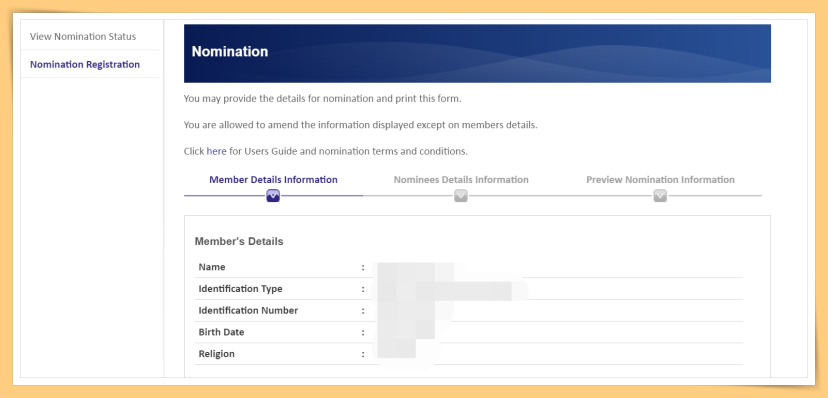Click the Religion row label
828x398 pixels.
coord(217,354)
